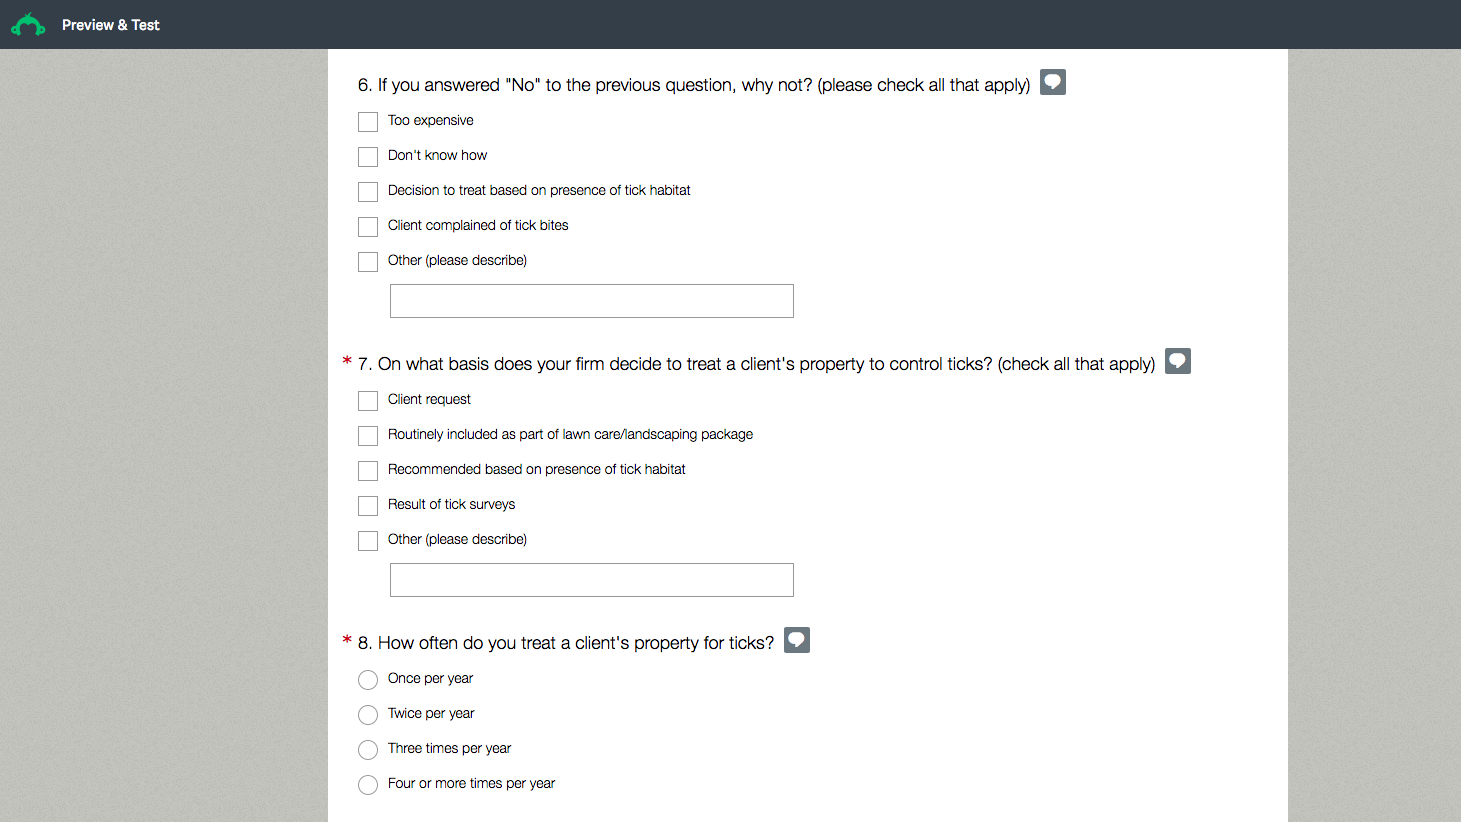Open comment bubble for question 8

click(x=797, y=640)
